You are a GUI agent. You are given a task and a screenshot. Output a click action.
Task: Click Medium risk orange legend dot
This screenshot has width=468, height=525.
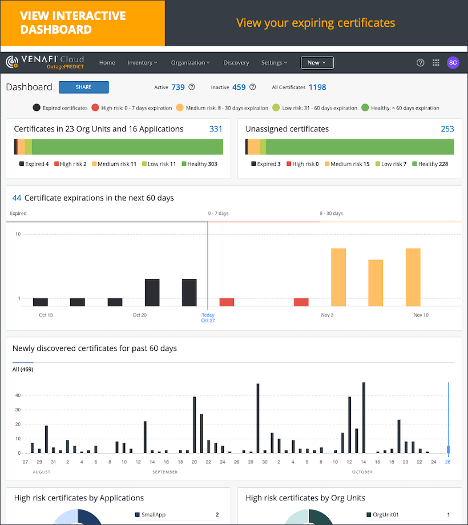[180, 107]
